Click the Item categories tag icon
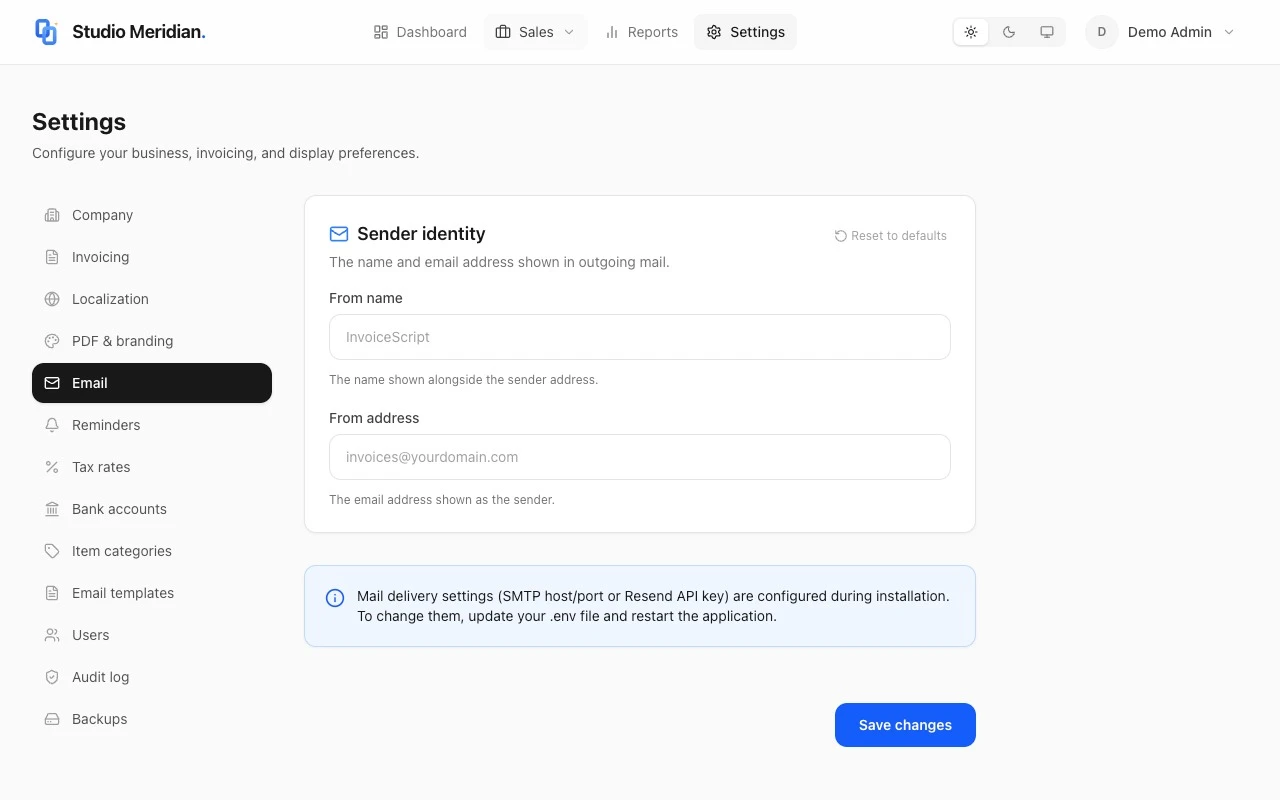1280x800 pixels. coord(52,551)
